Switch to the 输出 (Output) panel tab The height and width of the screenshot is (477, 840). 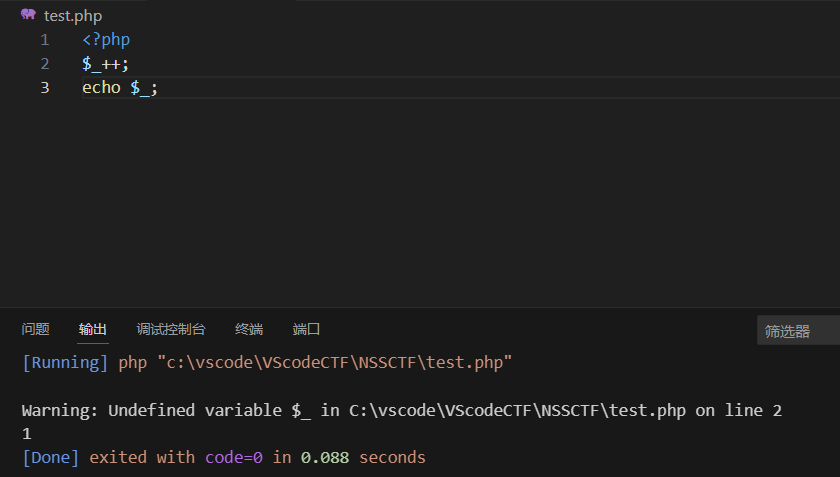[93, 329]
